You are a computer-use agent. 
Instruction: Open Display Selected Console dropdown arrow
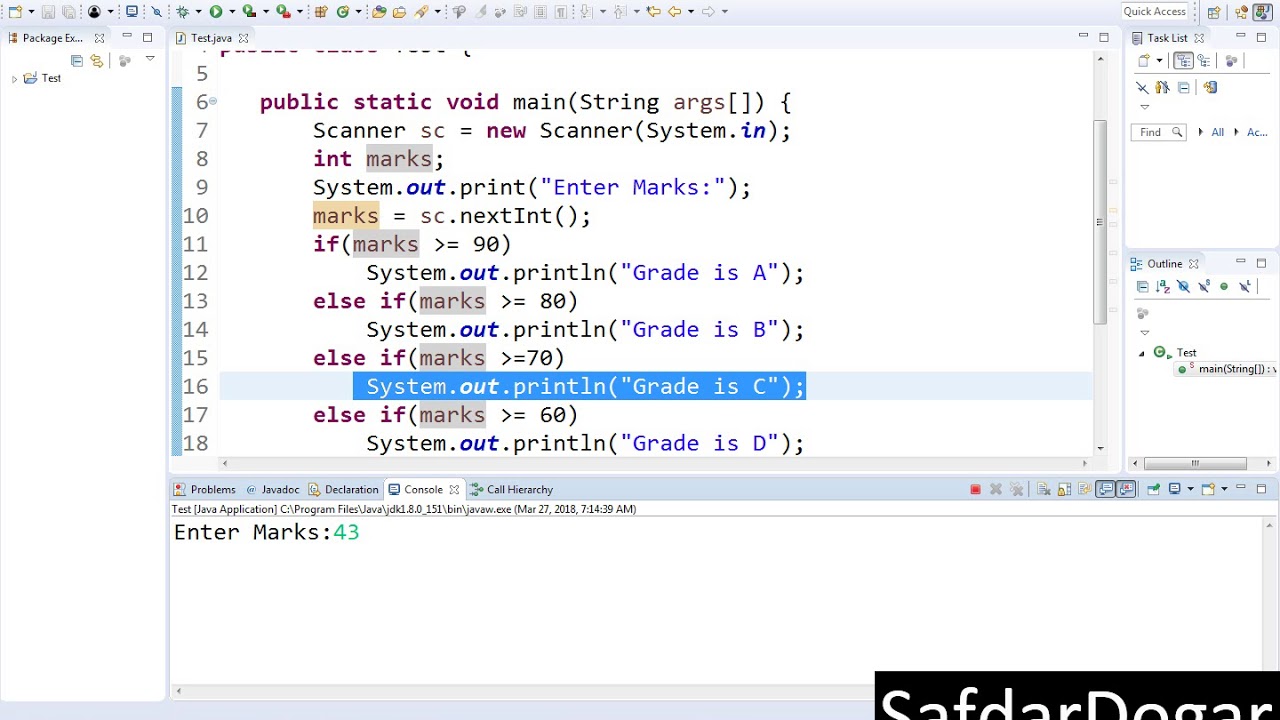tap(1190, 489)
